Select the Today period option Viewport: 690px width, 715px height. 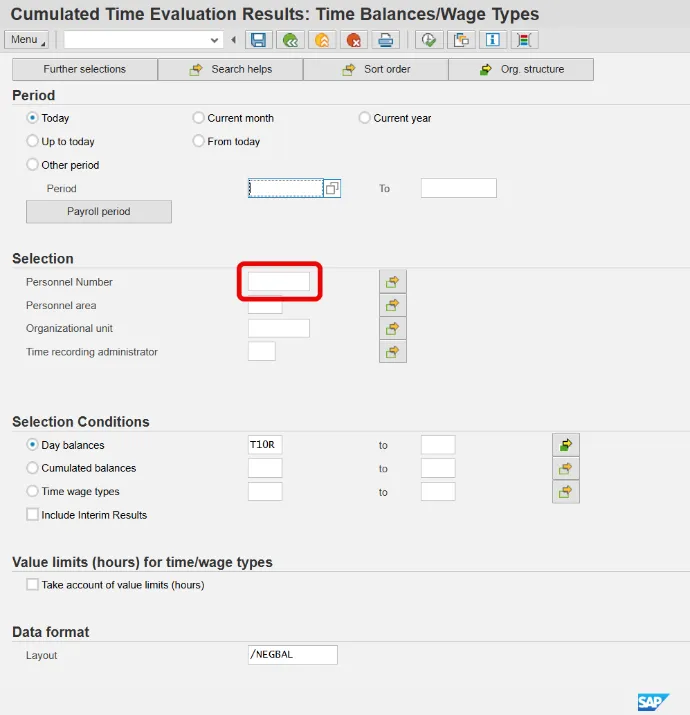(x=32, y=118)
